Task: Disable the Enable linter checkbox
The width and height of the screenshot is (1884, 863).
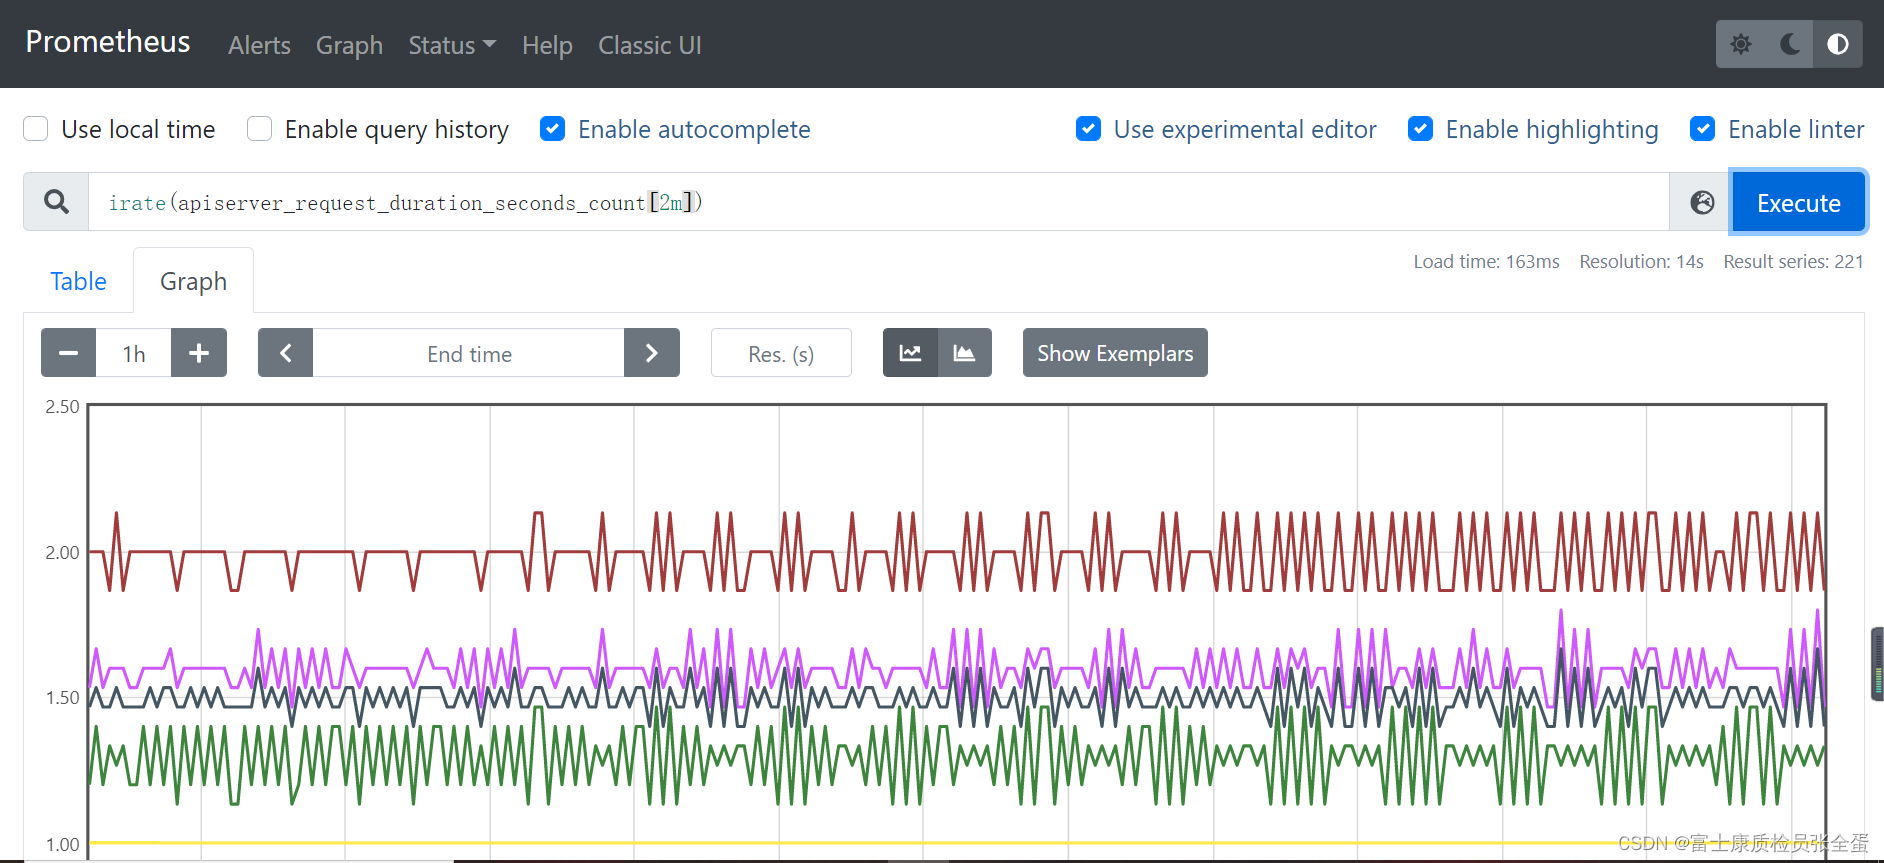Action: point(1702,129)
